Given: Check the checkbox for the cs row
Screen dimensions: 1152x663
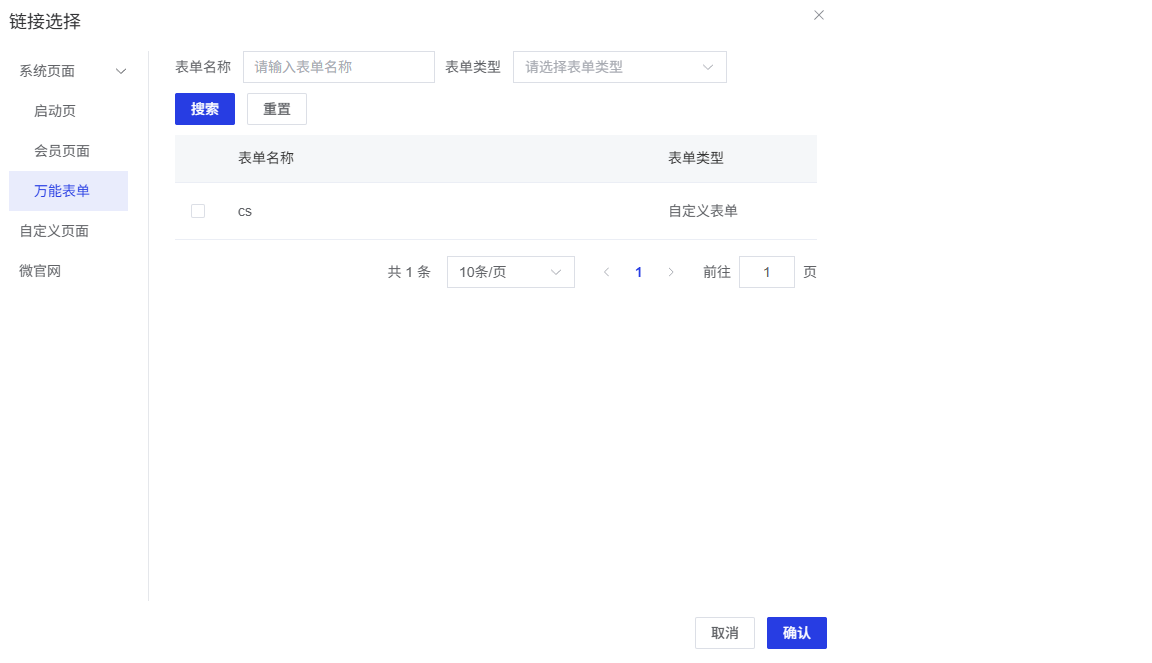Looking at the screenshot, I should tap(198, 211).
